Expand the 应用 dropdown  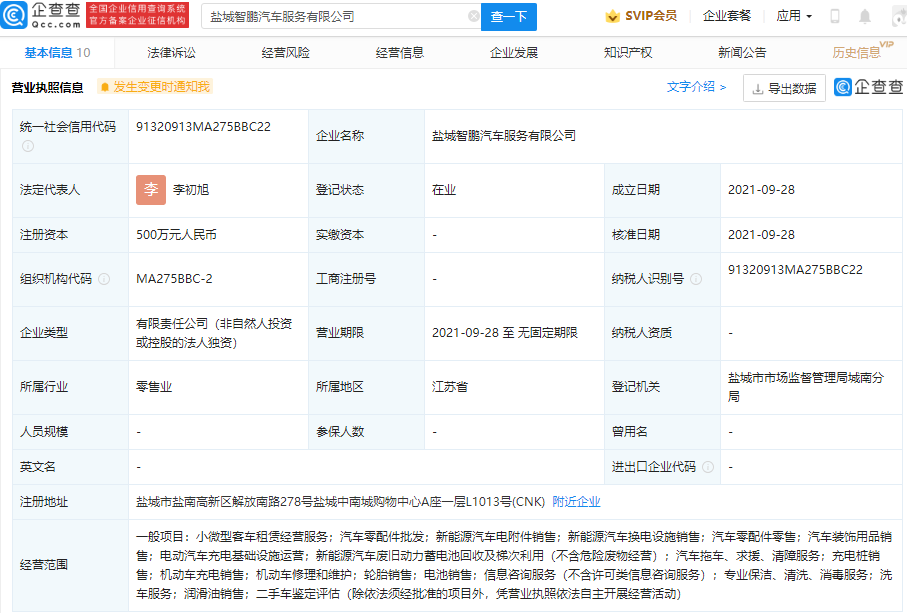(x=794, y=16)
